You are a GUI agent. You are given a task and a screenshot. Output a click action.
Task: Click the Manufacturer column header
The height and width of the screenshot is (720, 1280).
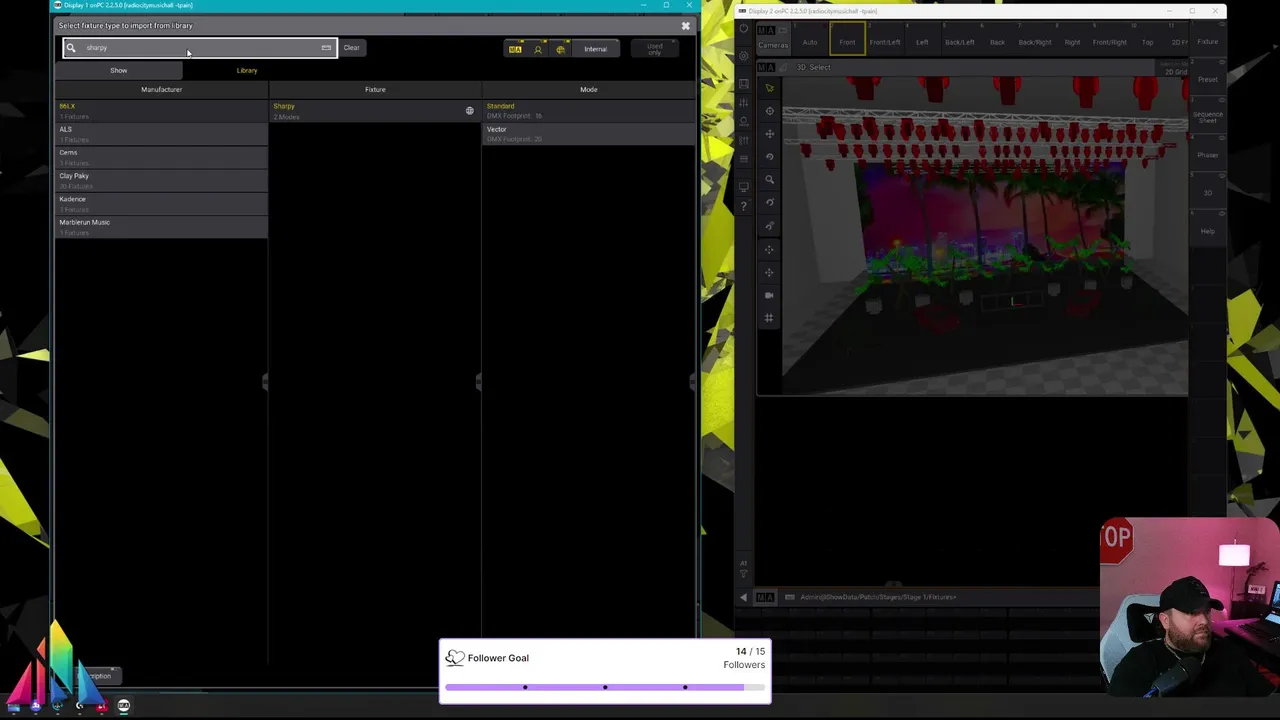[x=161, y=90]
